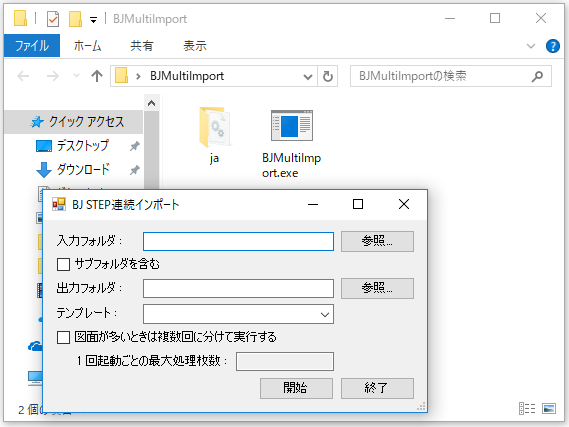Click the 出力フォルダ text field

click(x=238, y=288)
